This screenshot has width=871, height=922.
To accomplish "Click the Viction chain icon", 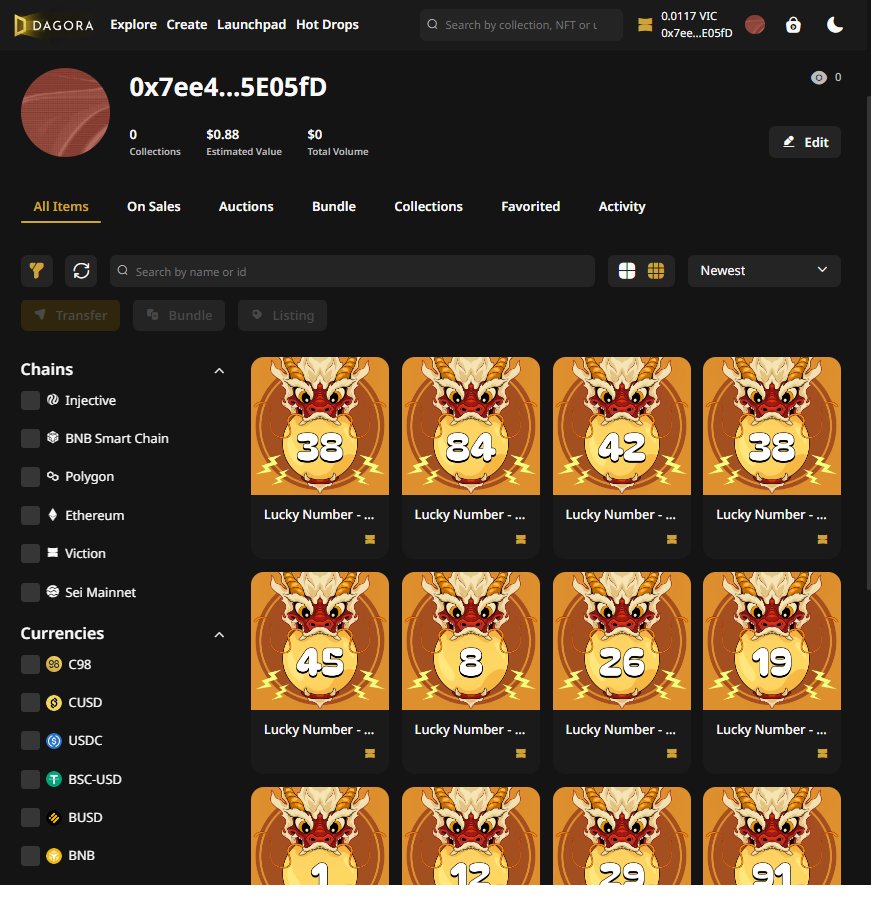I will (x=53, y=552).
